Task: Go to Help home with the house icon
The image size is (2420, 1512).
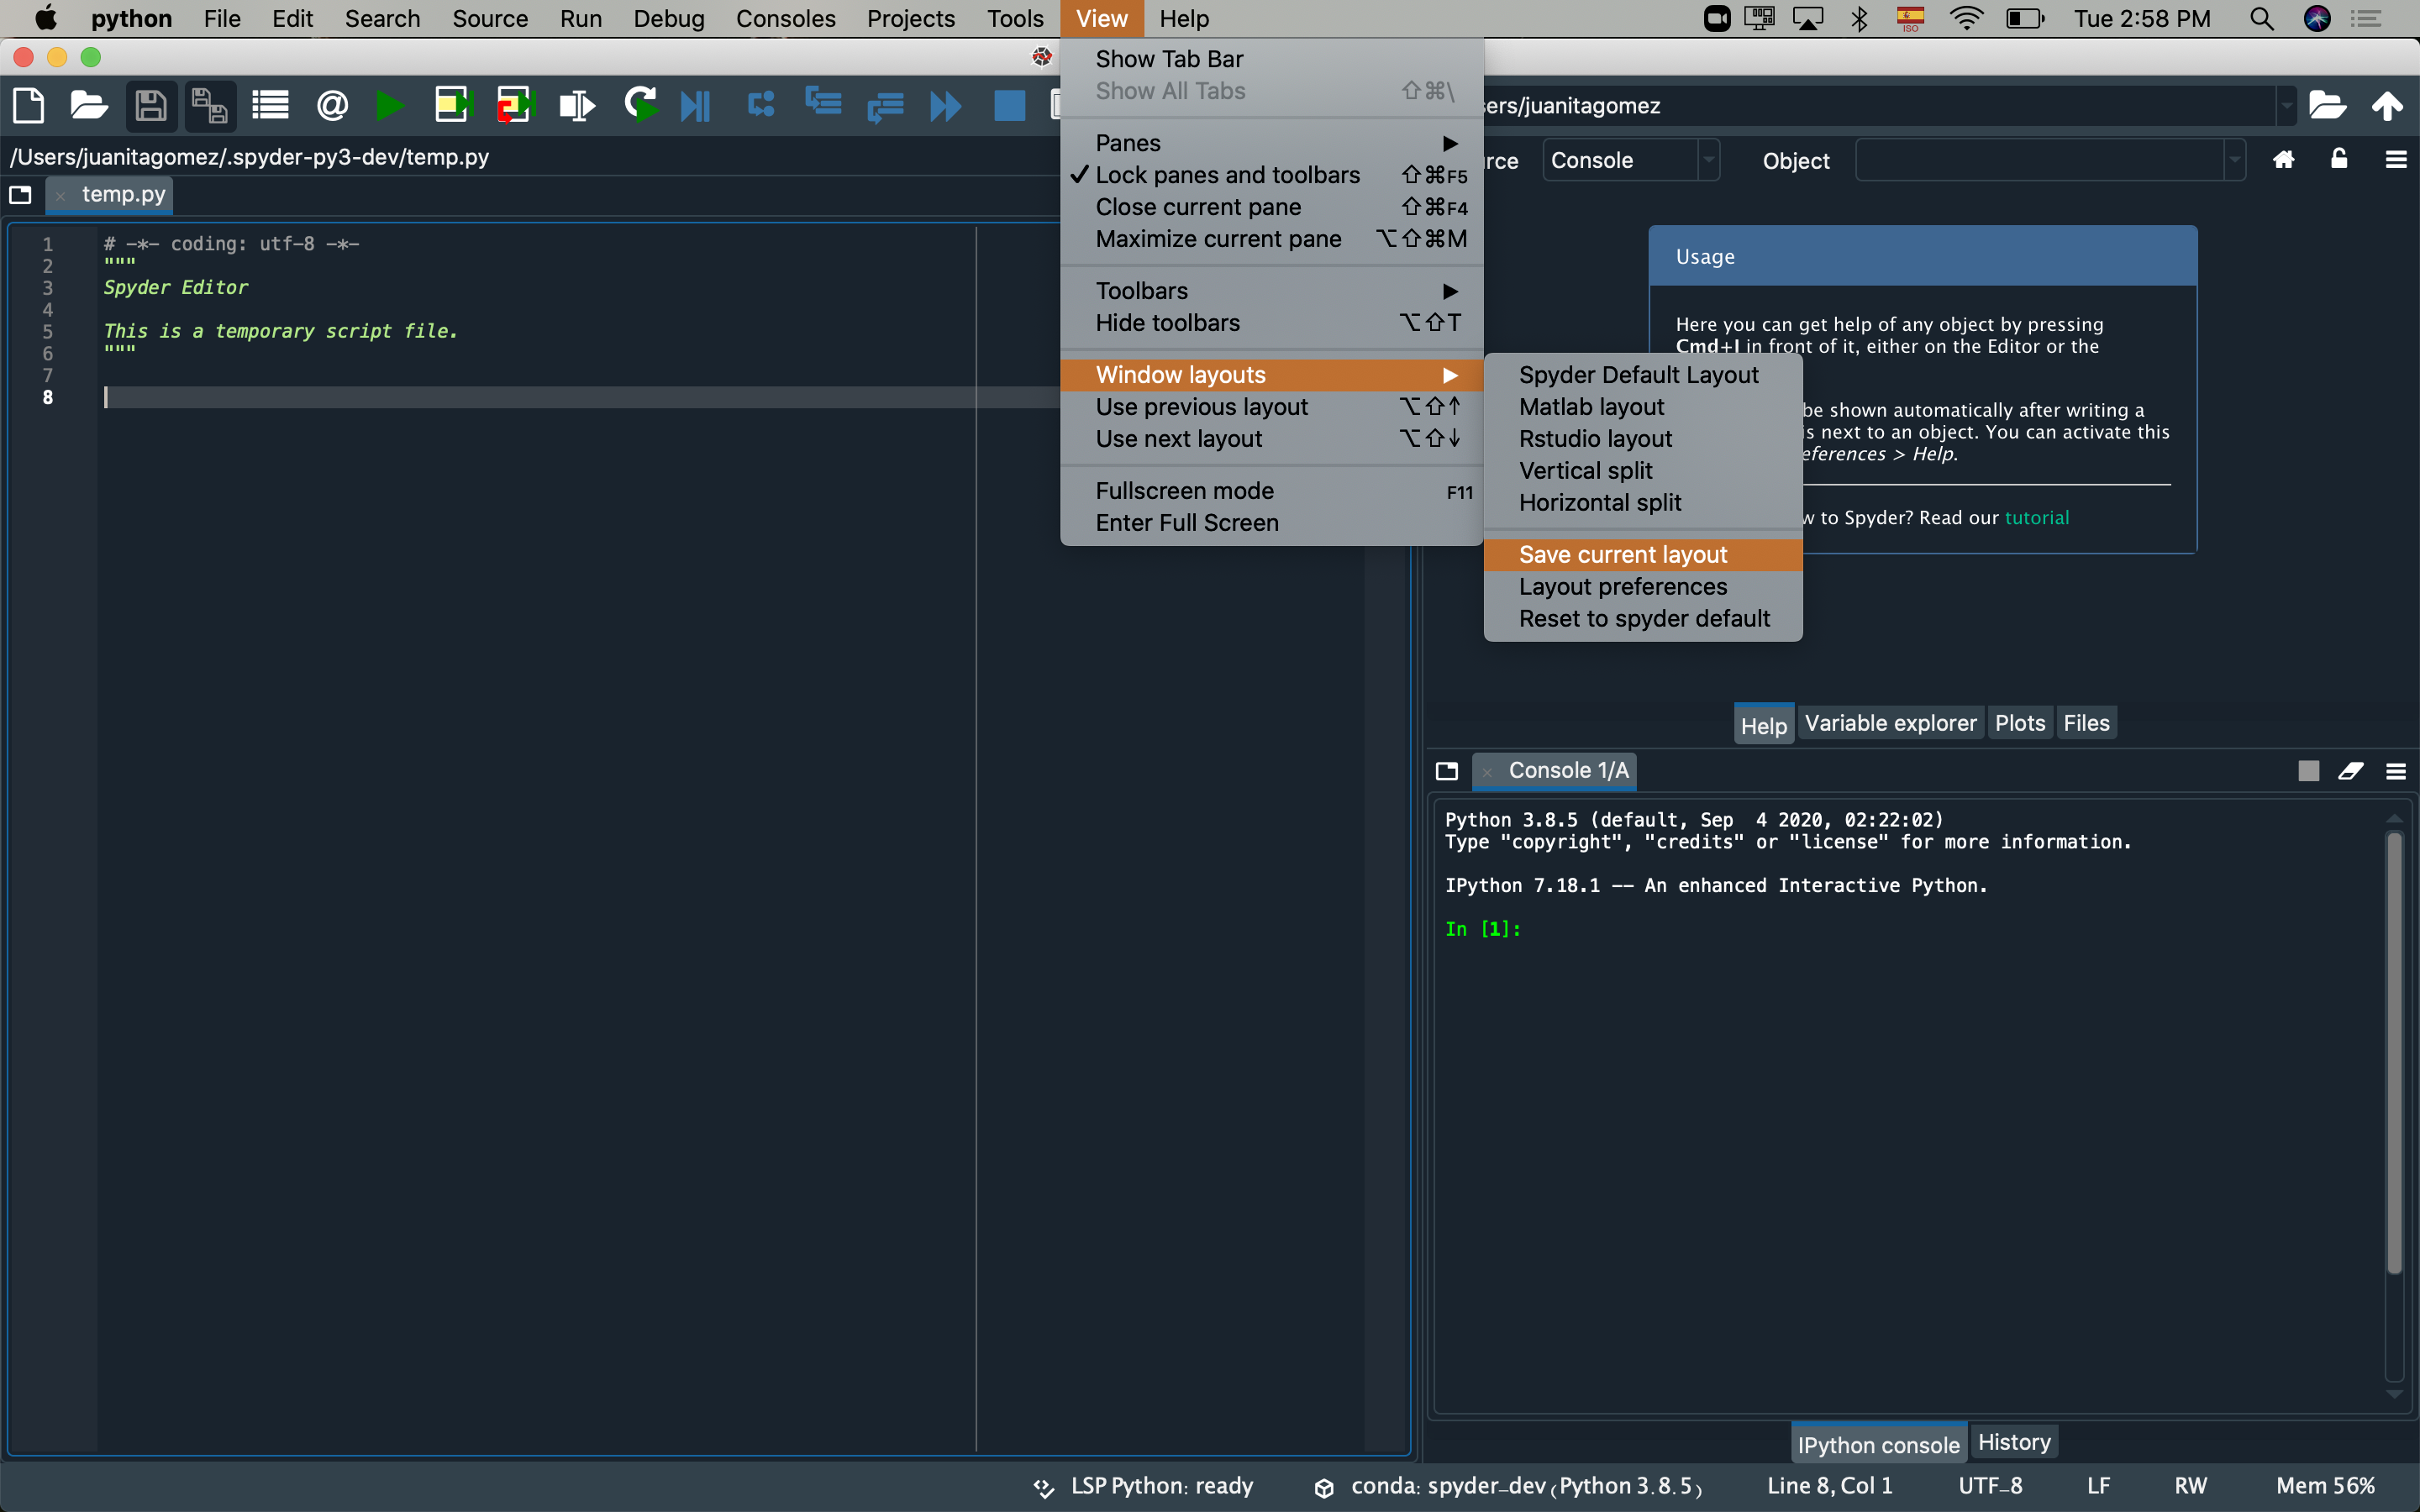Action: click(2283, 159)
